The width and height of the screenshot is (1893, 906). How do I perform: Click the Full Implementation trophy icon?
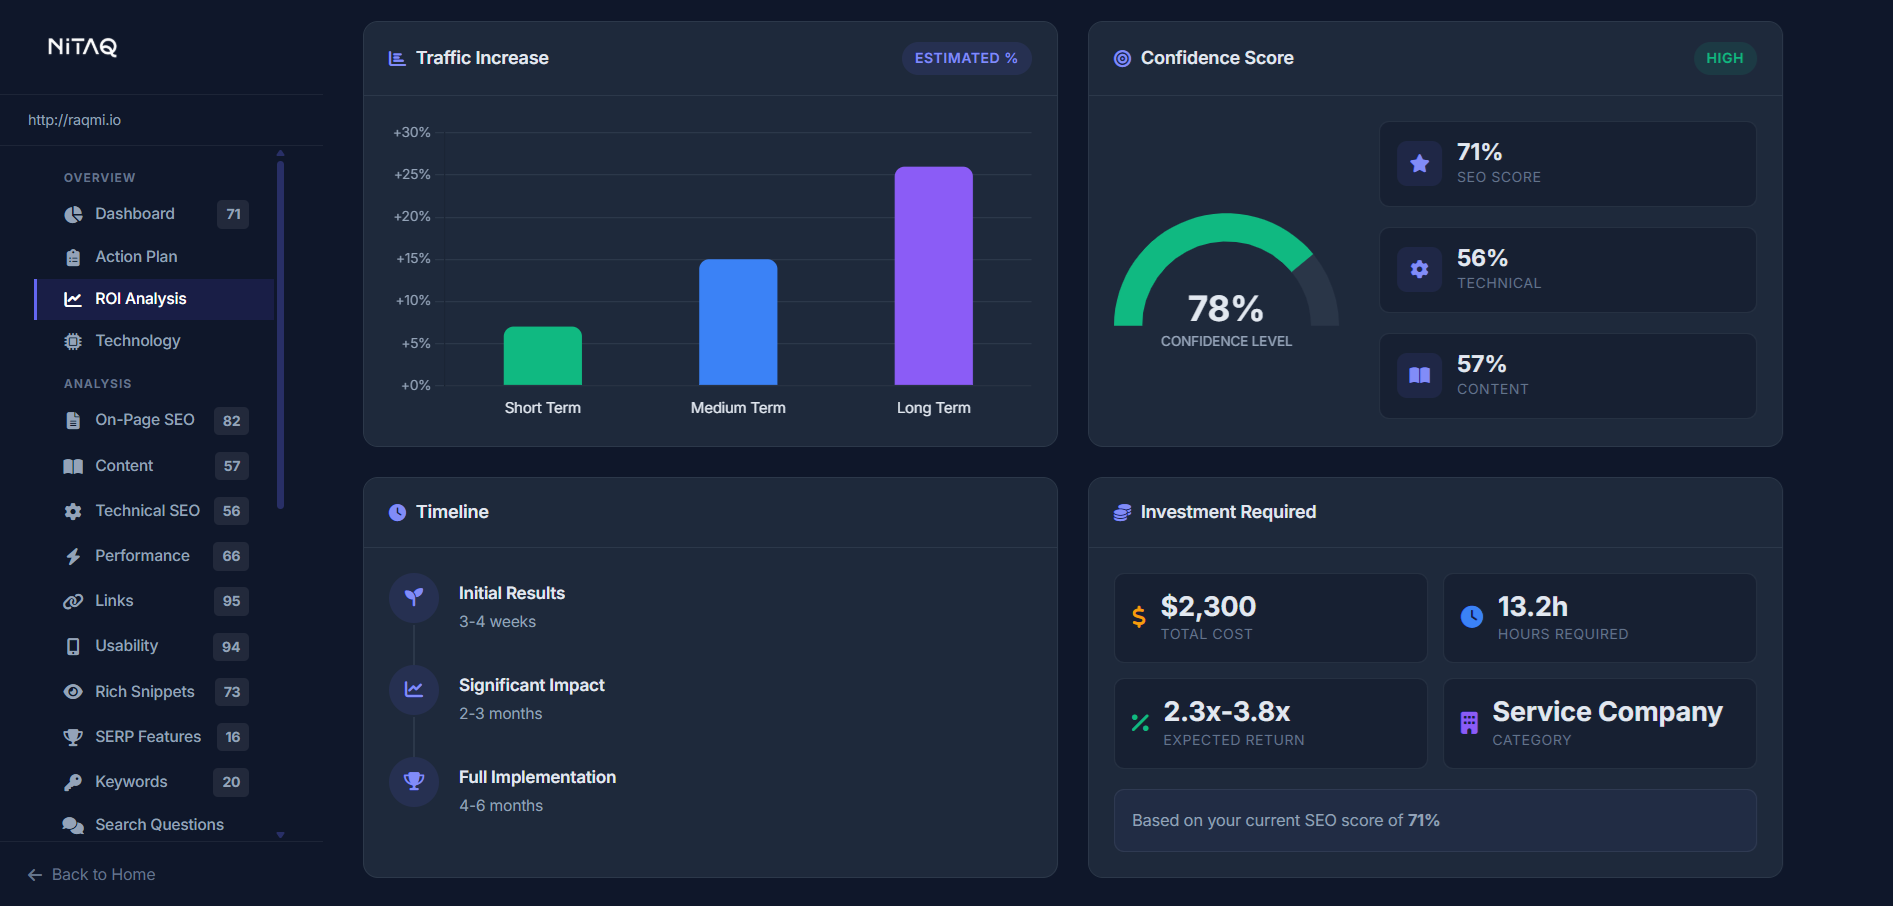click(x=414, y=782)
